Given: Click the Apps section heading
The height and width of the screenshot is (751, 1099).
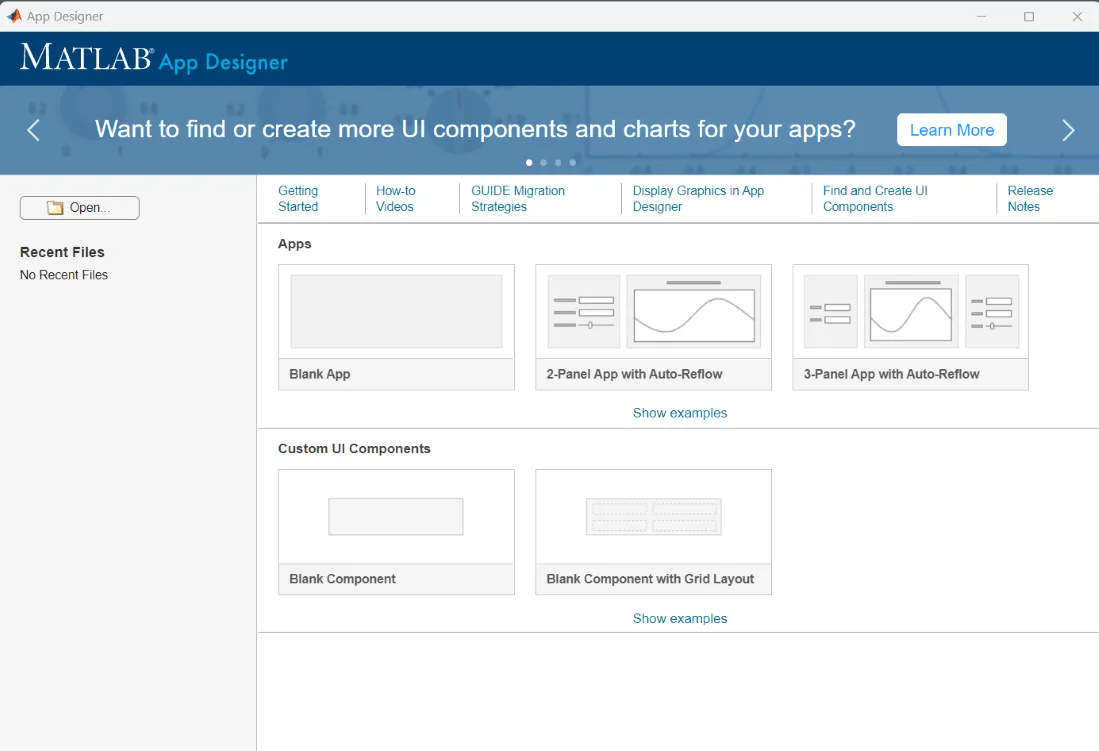Looking at the screenshot, I should [294, 244].
